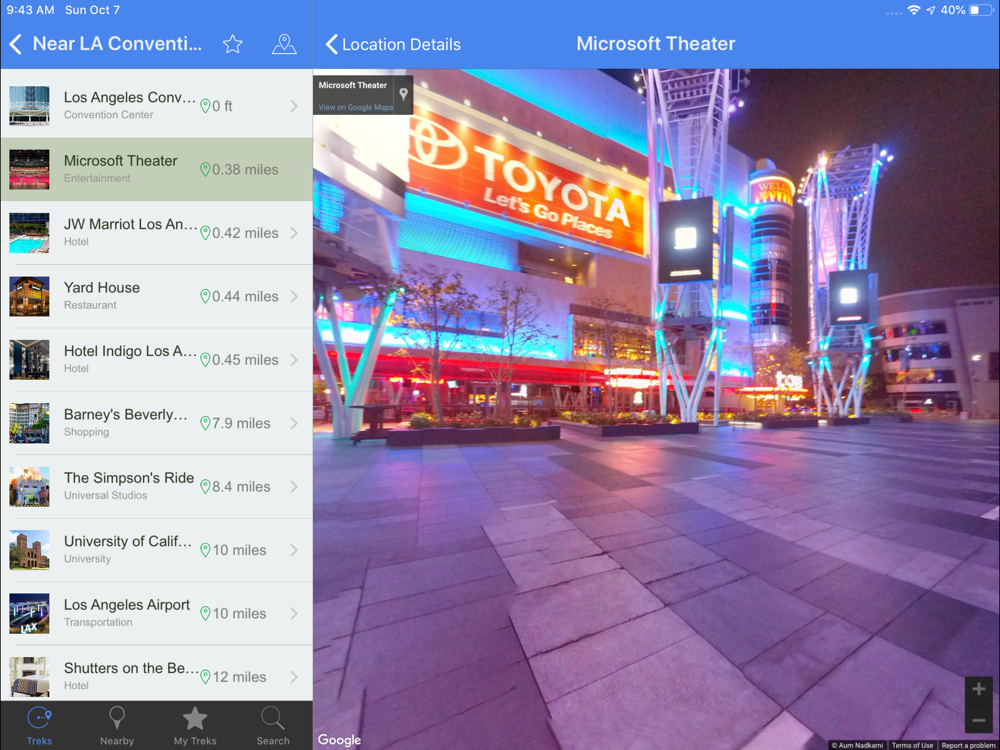Click the location pin next to 0.42 miles

[205, 233]
